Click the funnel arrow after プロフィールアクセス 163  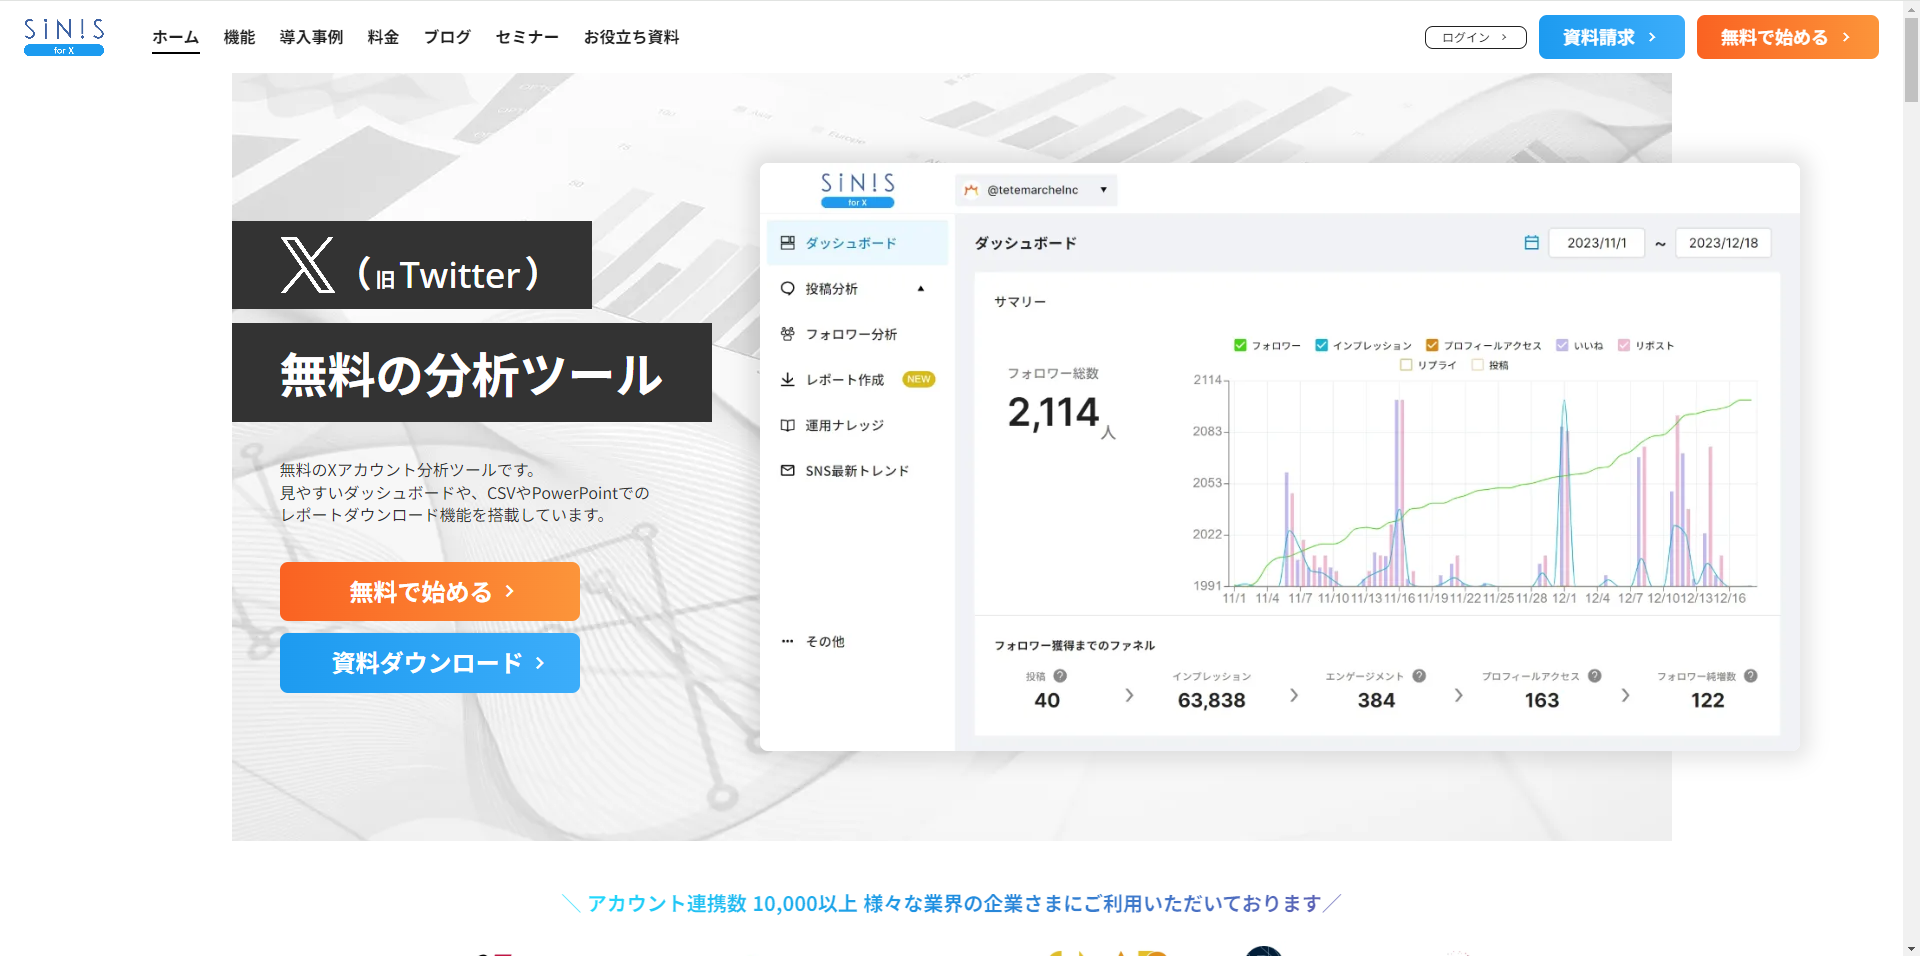[1625, 695]
